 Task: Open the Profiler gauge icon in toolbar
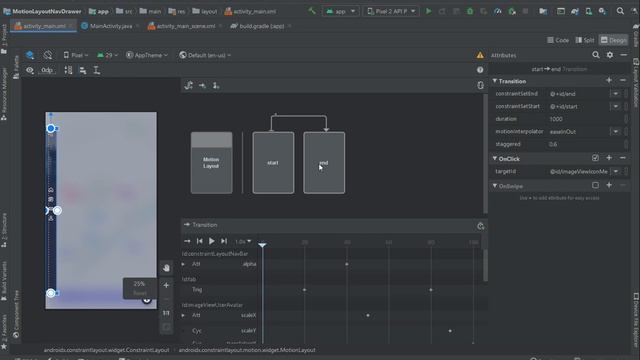click(498, 11)
